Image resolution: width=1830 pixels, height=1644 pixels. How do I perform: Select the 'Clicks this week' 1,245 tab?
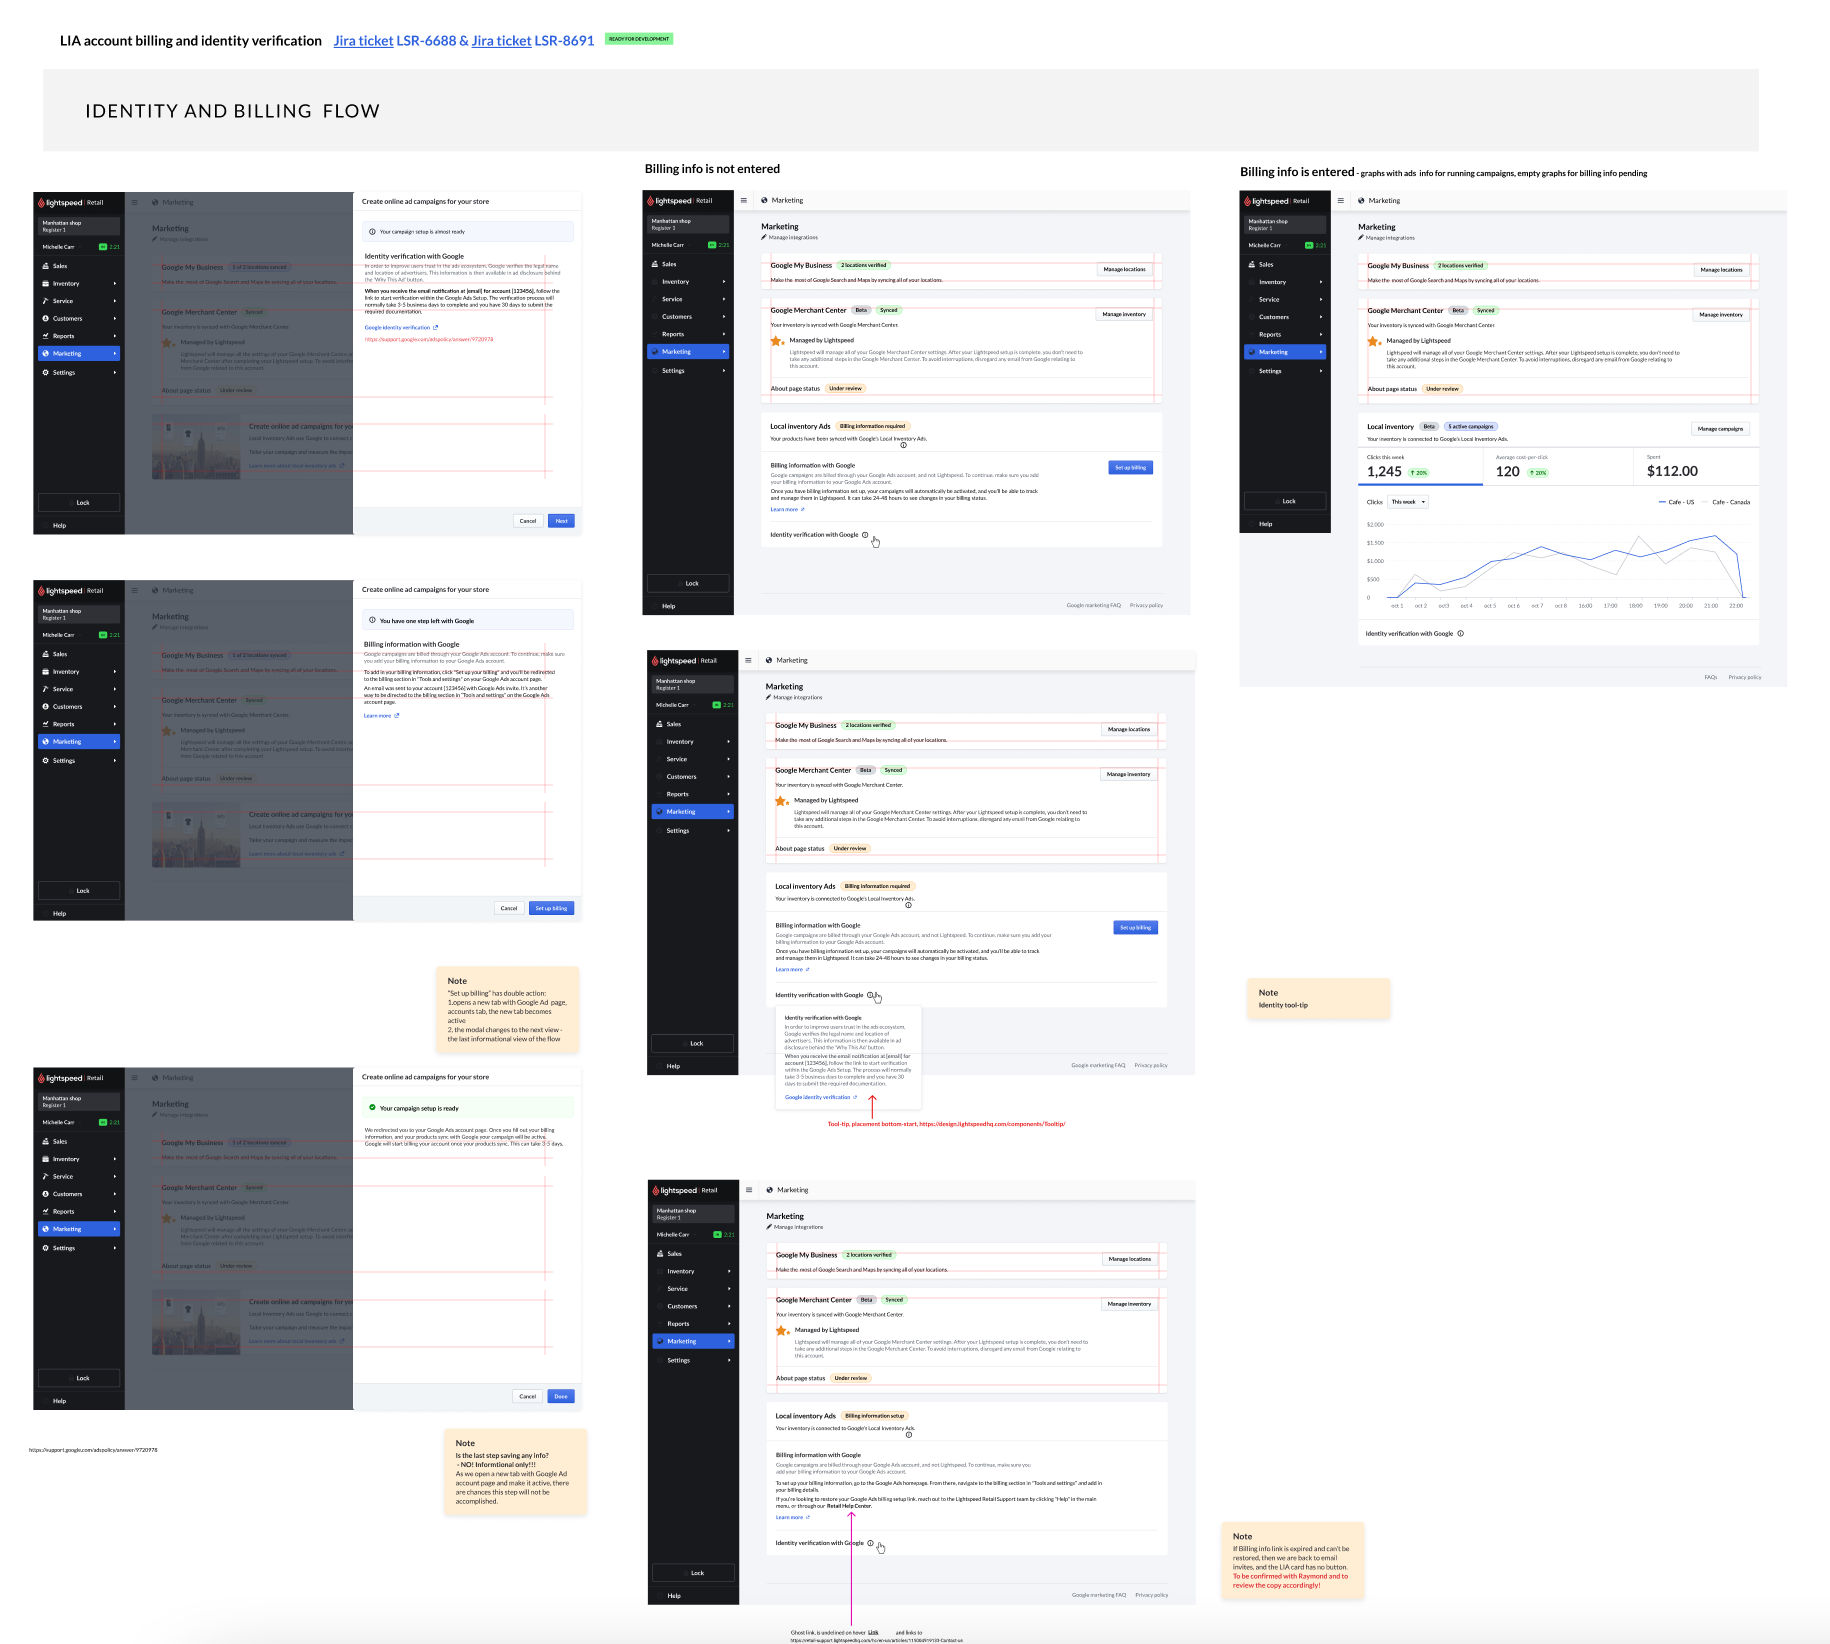pyautogui.click(x=1420, y=467)
